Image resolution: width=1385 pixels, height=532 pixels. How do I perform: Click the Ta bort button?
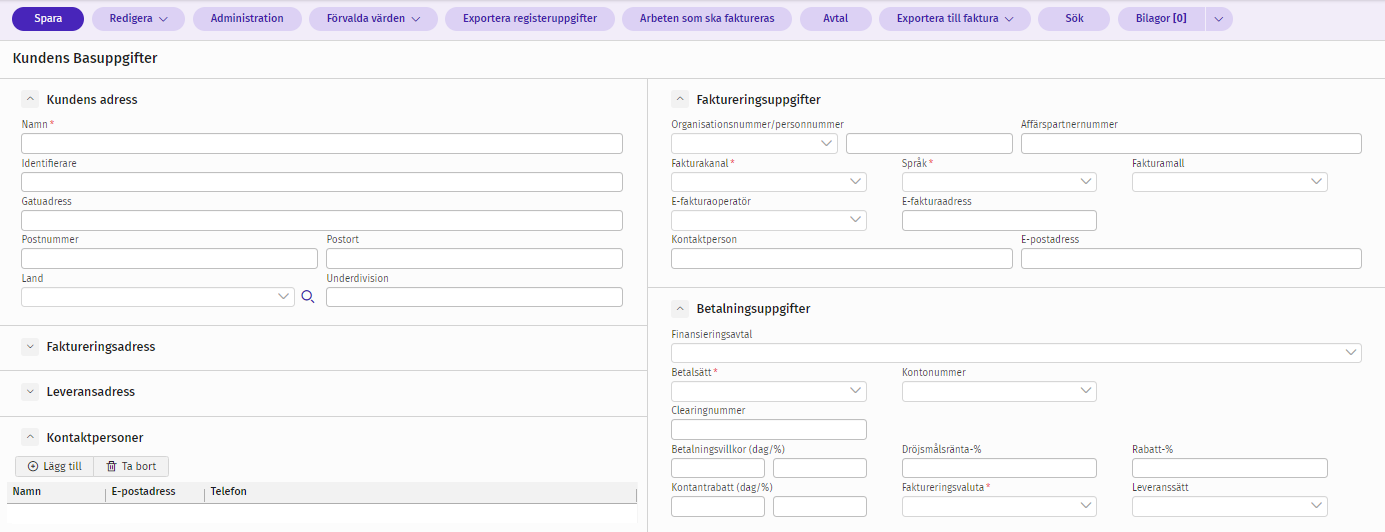pos(131,466)
